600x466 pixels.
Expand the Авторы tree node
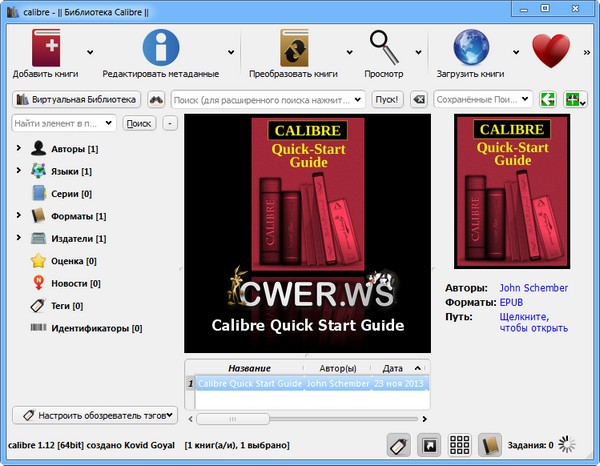pyautogui.click(x=18, y=149)
